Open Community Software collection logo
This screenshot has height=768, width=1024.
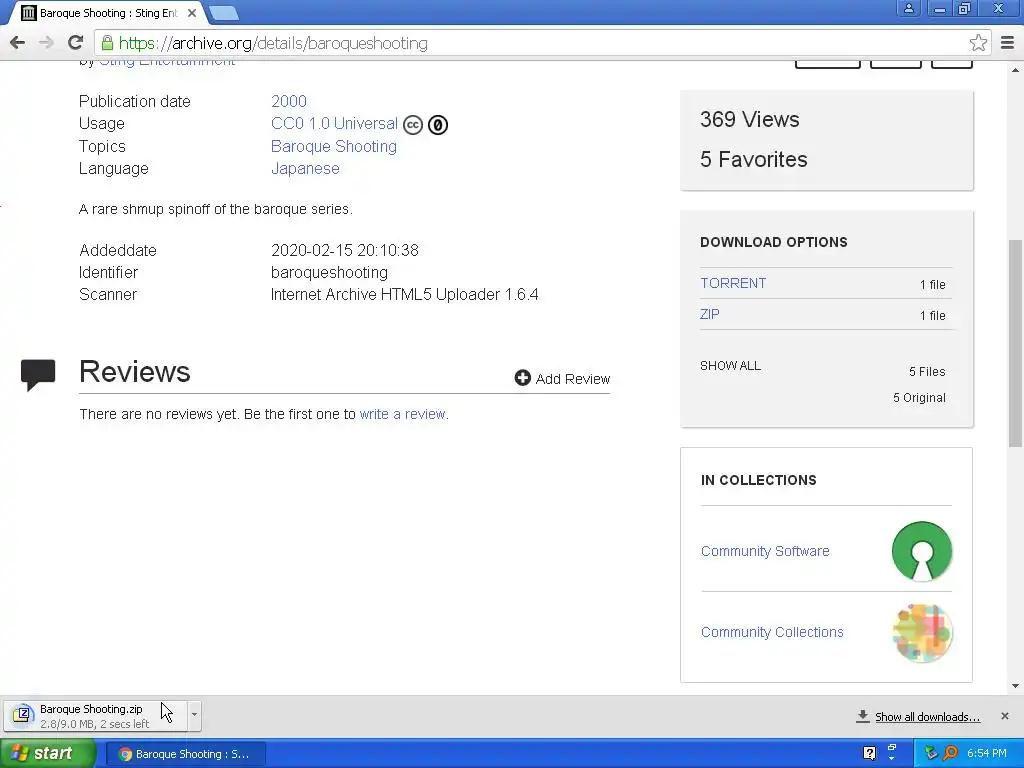tap(921, 551)
